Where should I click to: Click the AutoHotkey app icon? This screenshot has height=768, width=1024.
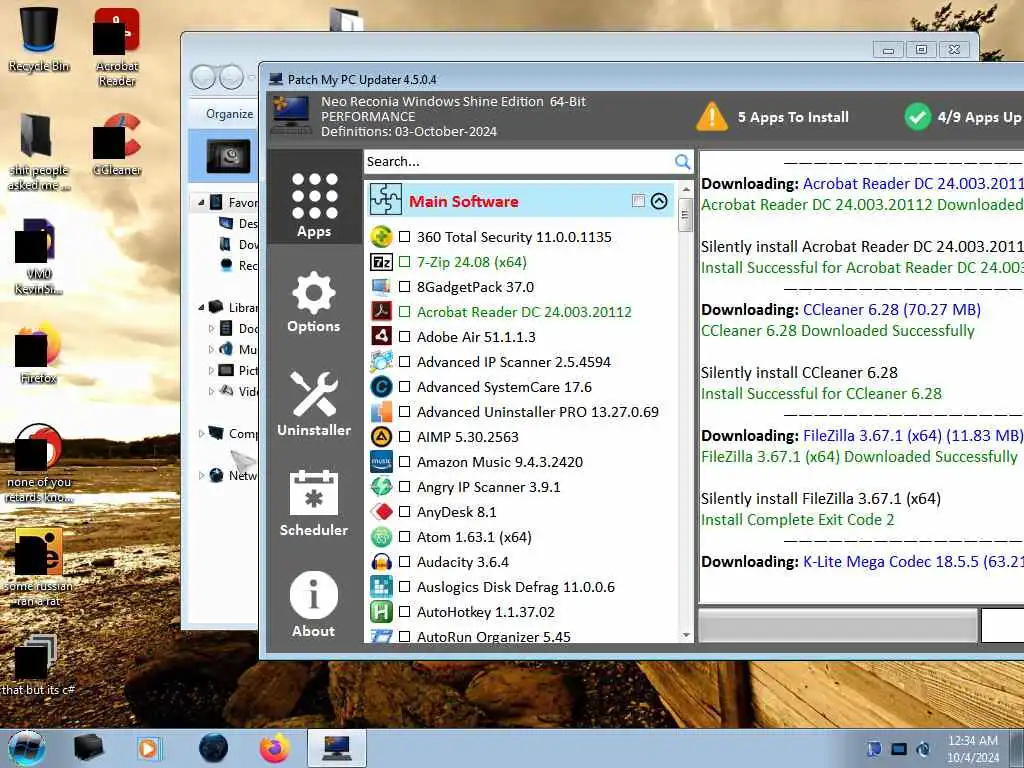381,612
